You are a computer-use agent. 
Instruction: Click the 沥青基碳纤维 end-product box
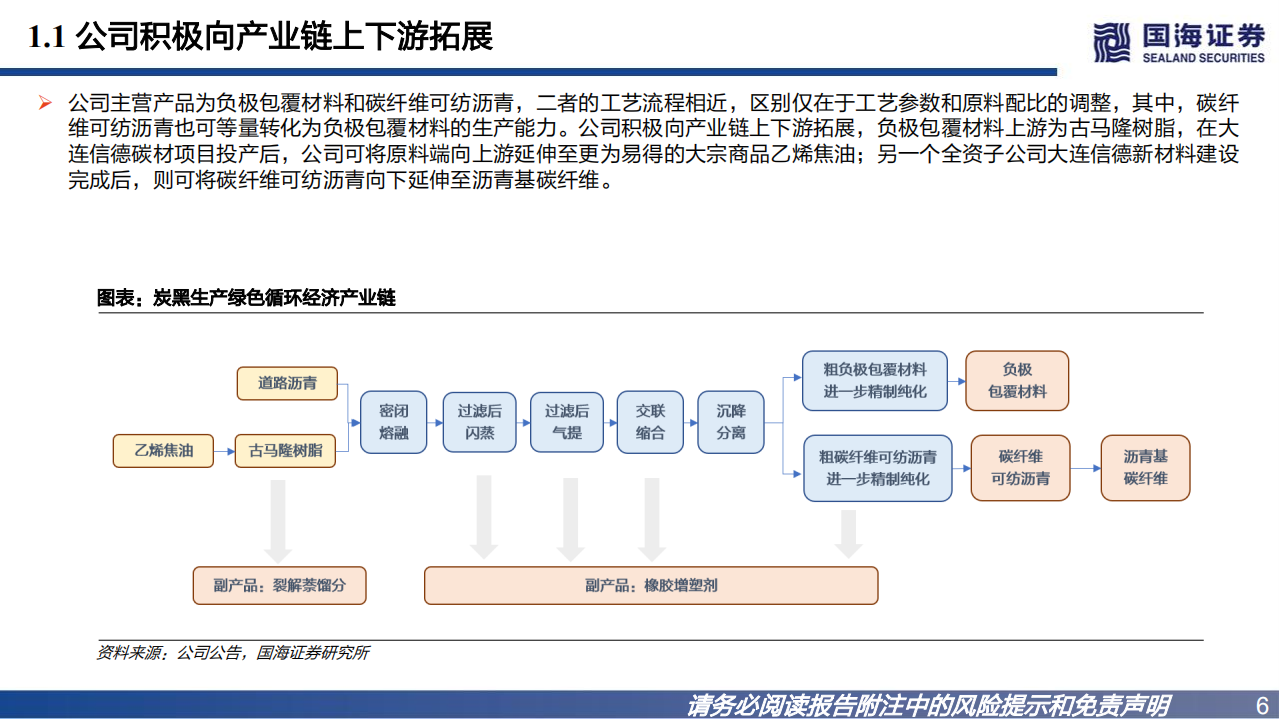tap(1145, 467)
